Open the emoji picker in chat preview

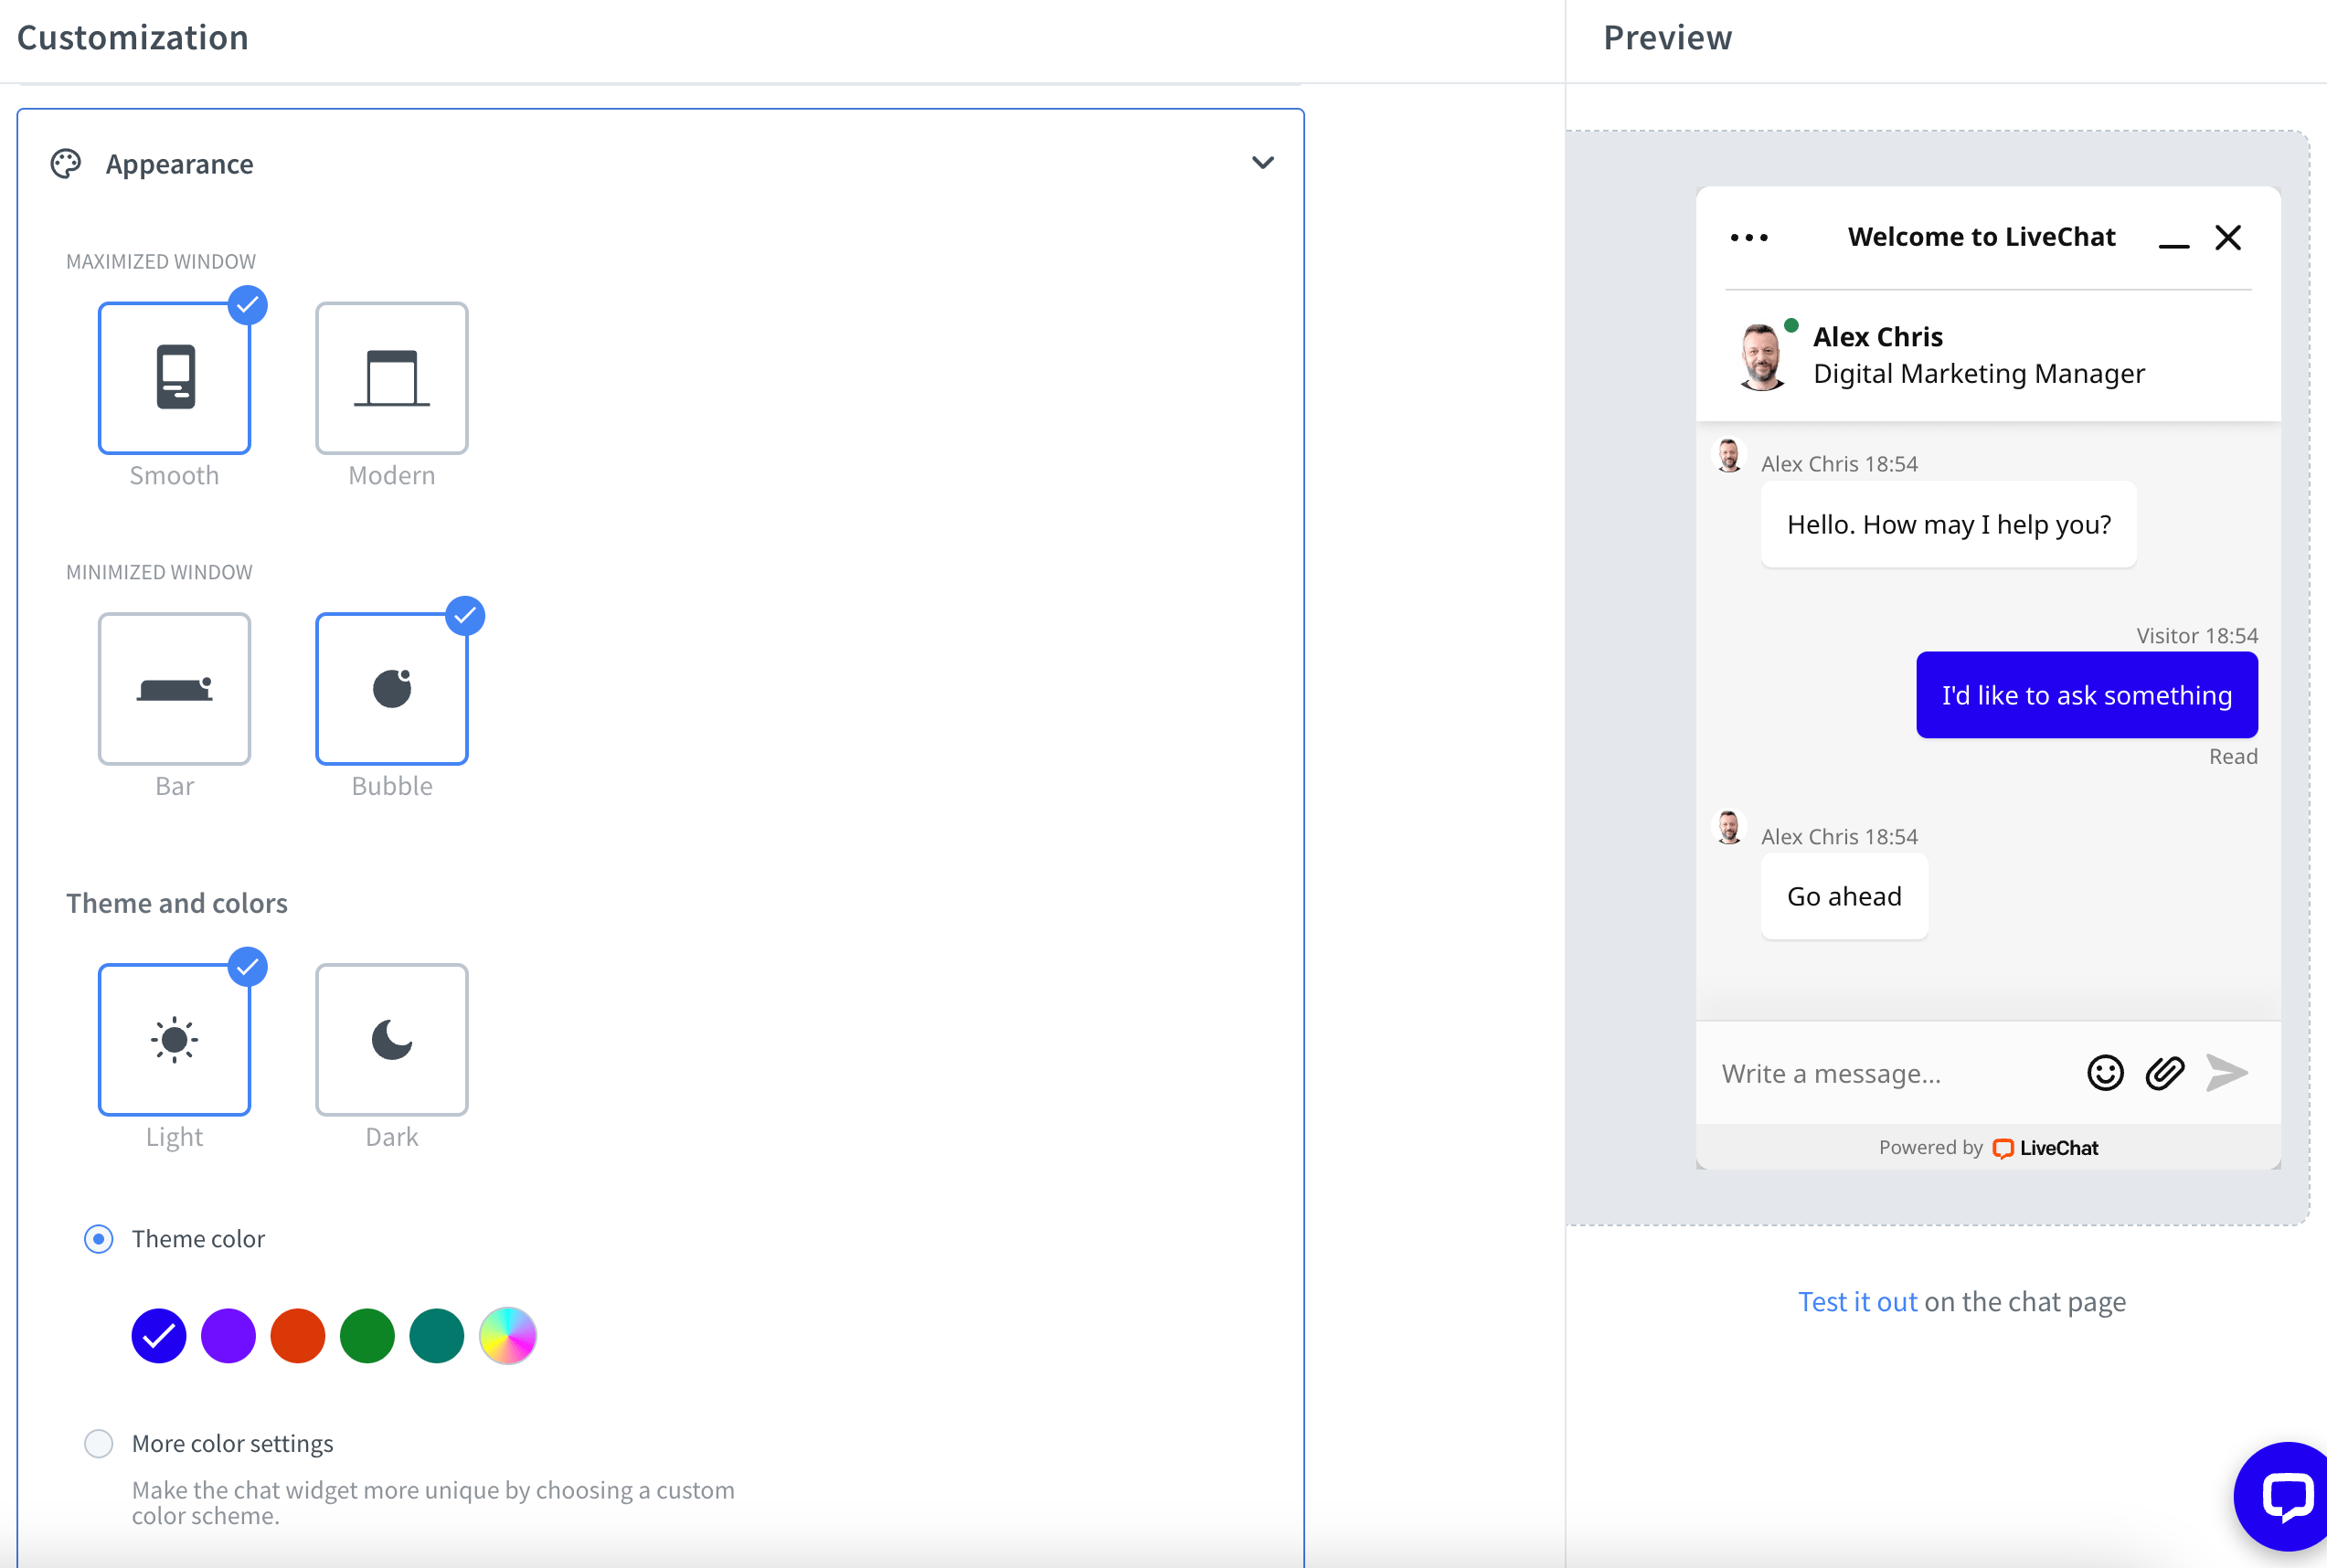(2105, 1073)
